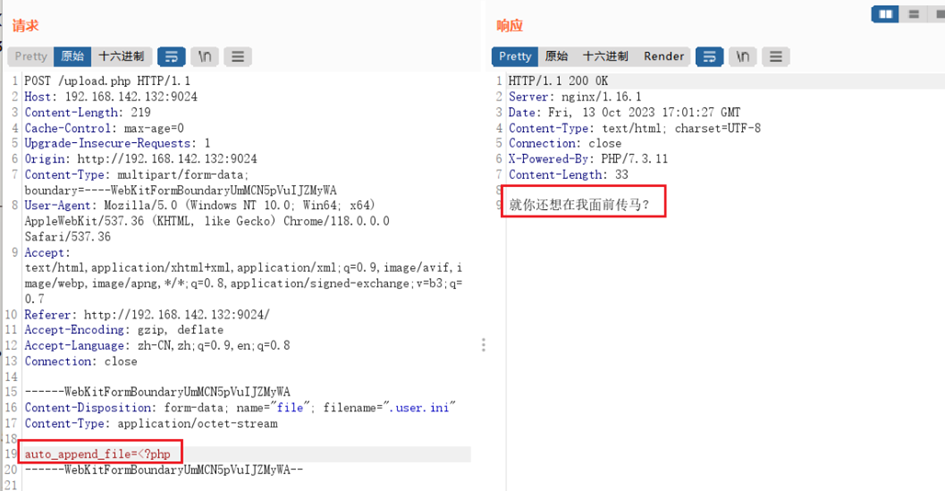Switch response view to 原始 tab
The image size is (945, 491).
point(556,57)
